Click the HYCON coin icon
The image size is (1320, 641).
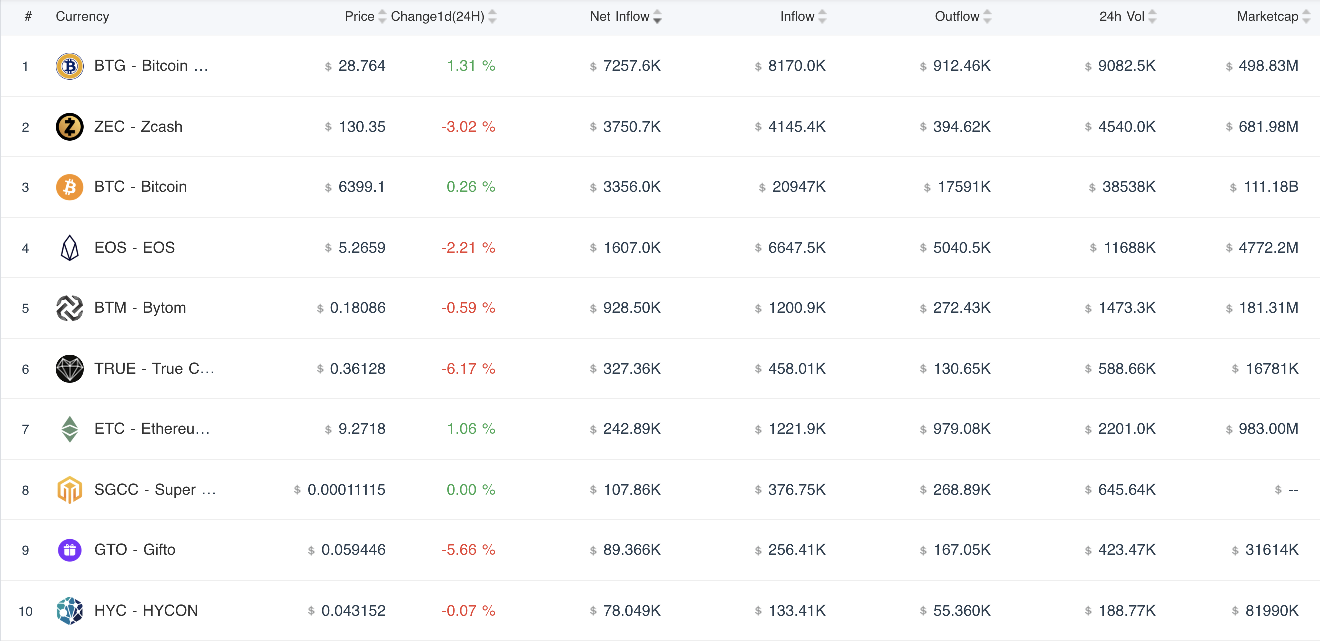pyautogui.click(x=69, y=611)
